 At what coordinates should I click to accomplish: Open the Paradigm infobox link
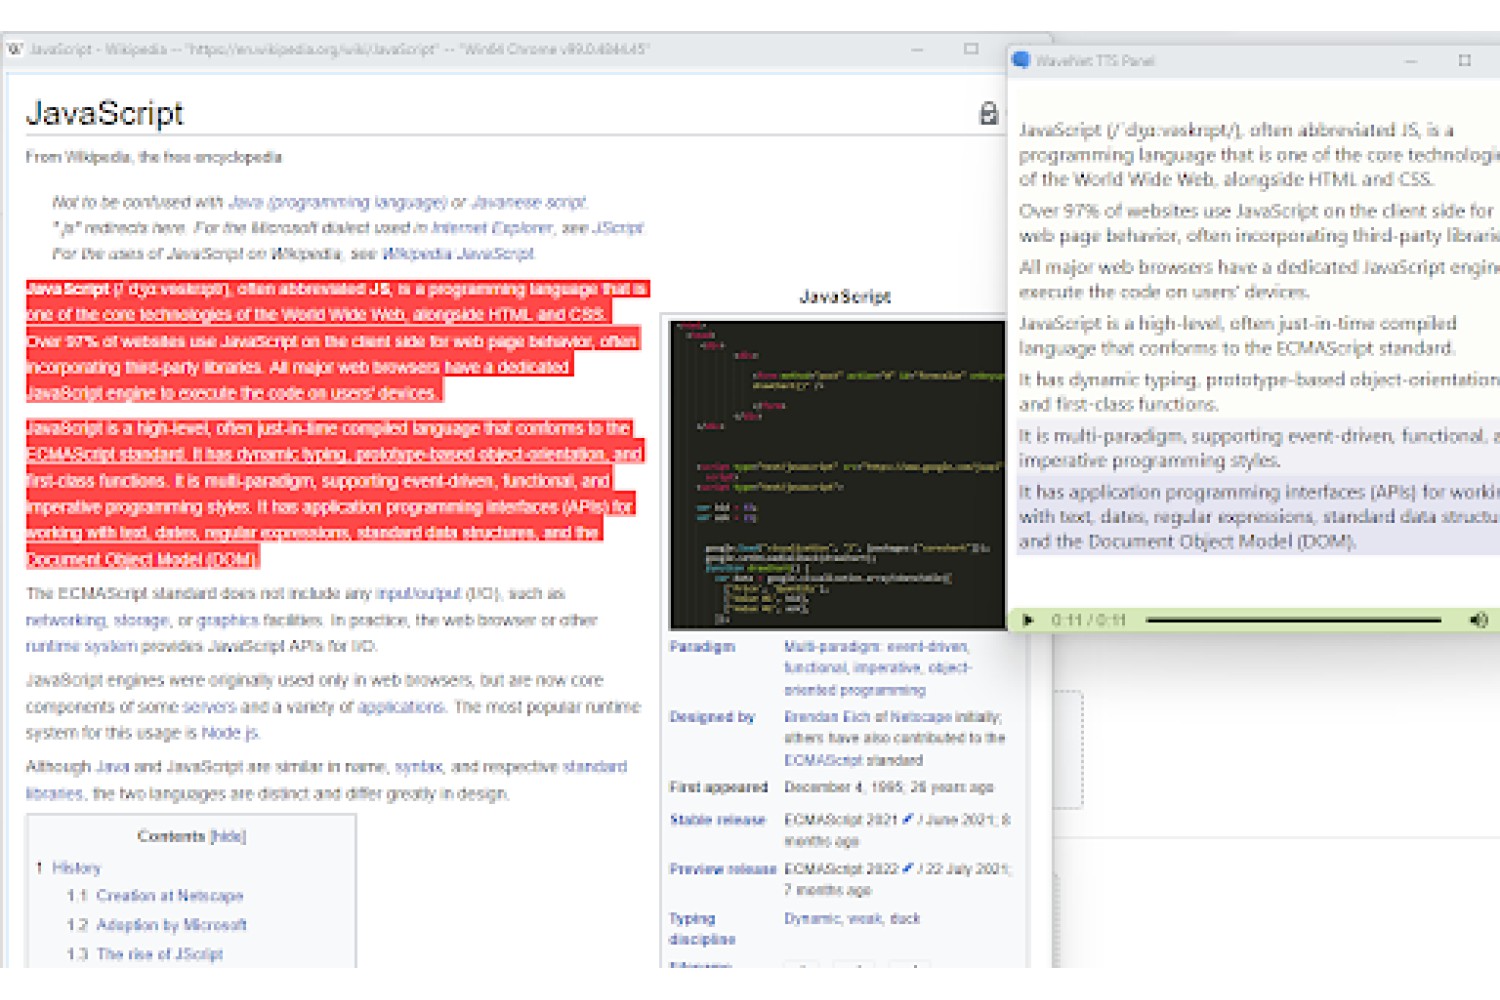coord(702,647)
